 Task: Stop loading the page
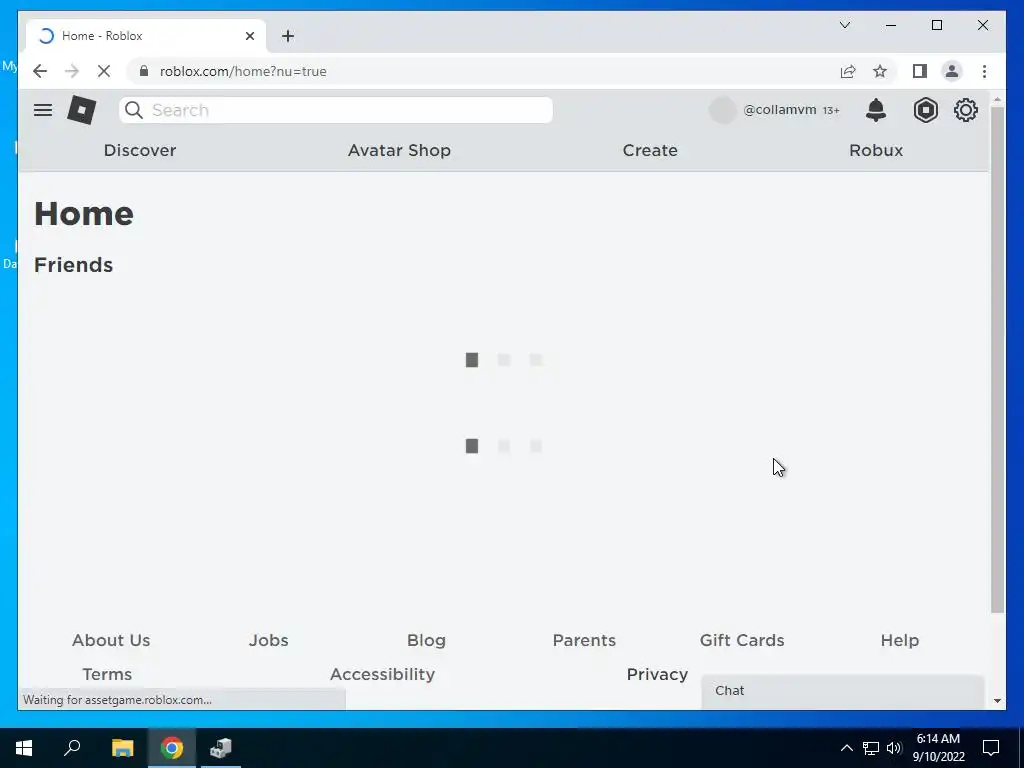click(104, 71)
